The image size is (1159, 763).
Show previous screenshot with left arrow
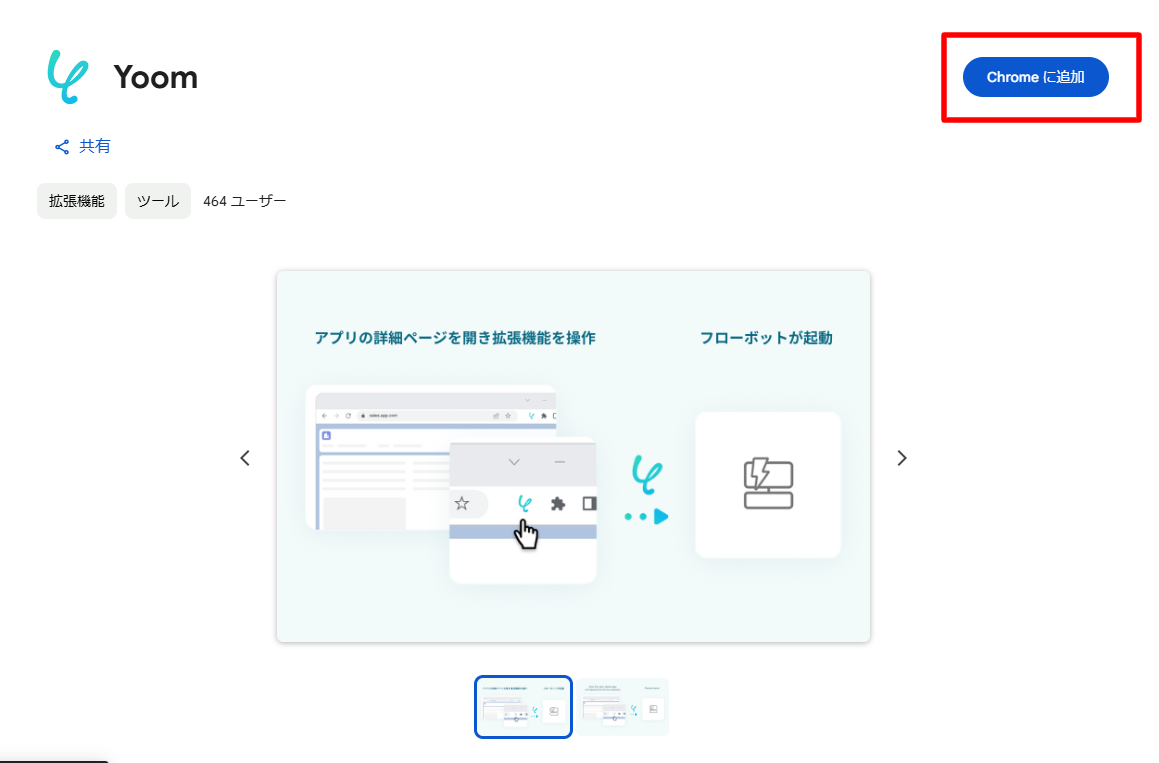(x=245, y=458)
